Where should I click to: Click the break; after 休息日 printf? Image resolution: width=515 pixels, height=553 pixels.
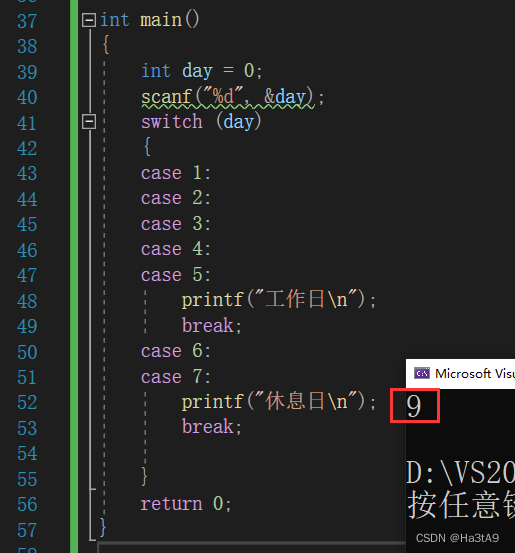tap(212, 426)
